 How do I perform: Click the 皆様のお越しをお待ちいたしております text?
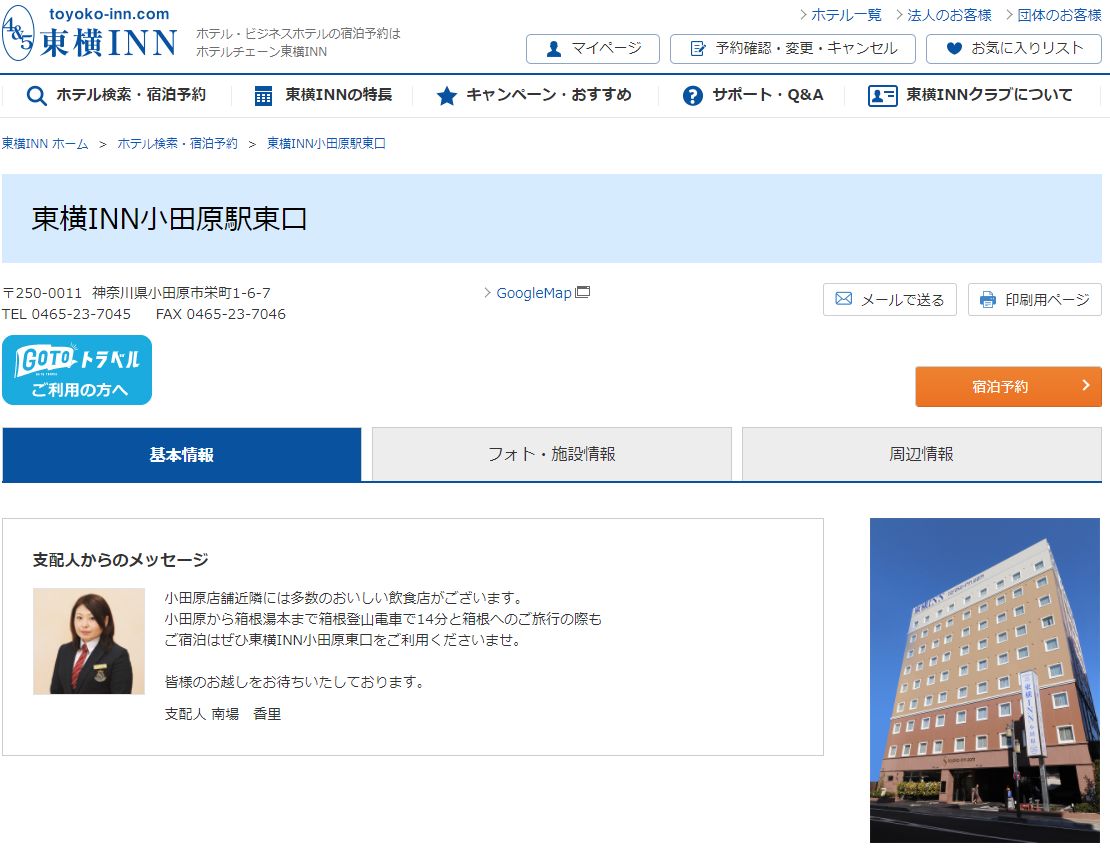294,682
